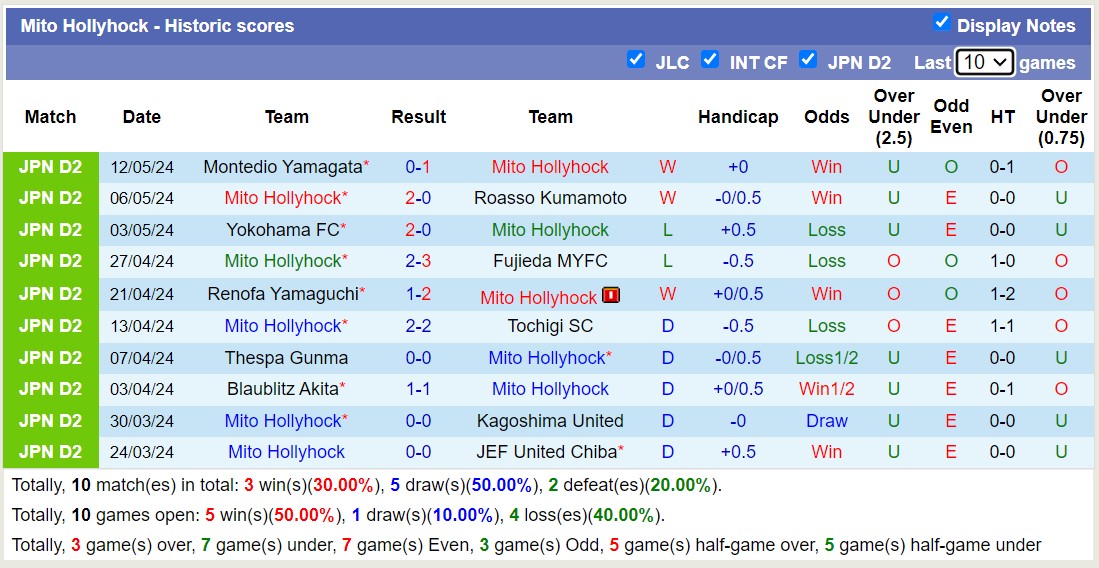Click JPN D2 league label in first row
Viewport: 1099px width, 568px height.
click(x=50, y=167)
